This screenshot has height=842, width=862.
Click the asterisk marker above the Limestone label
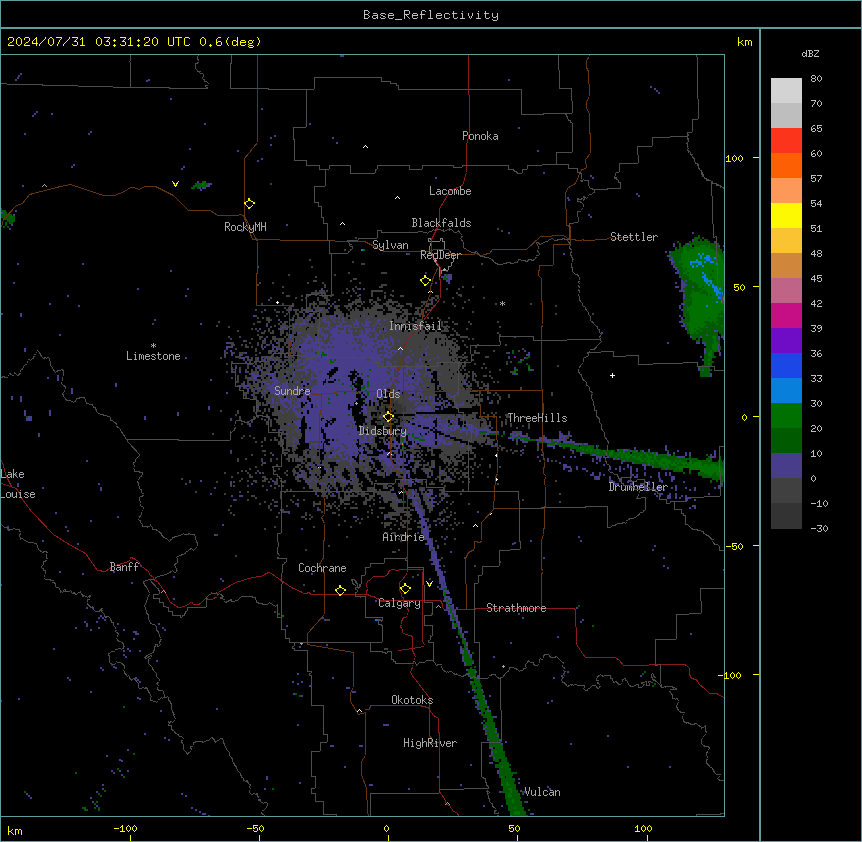(x=153, y=346)
